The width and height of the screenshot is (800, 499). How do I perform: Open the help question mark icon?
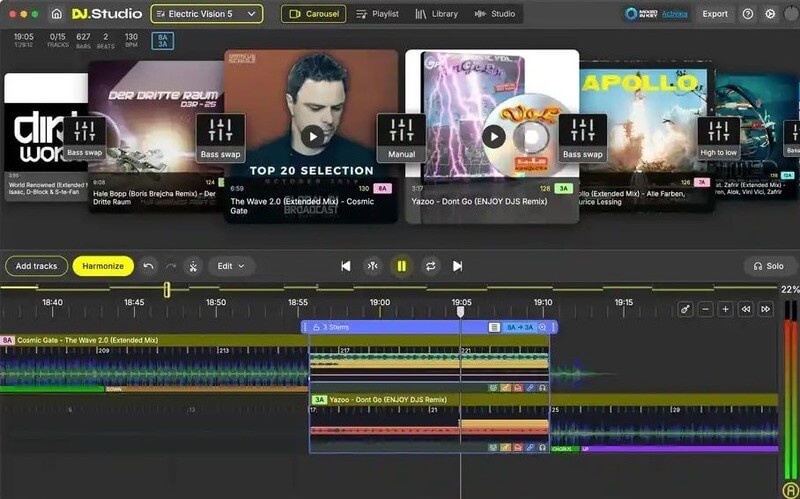748,14
